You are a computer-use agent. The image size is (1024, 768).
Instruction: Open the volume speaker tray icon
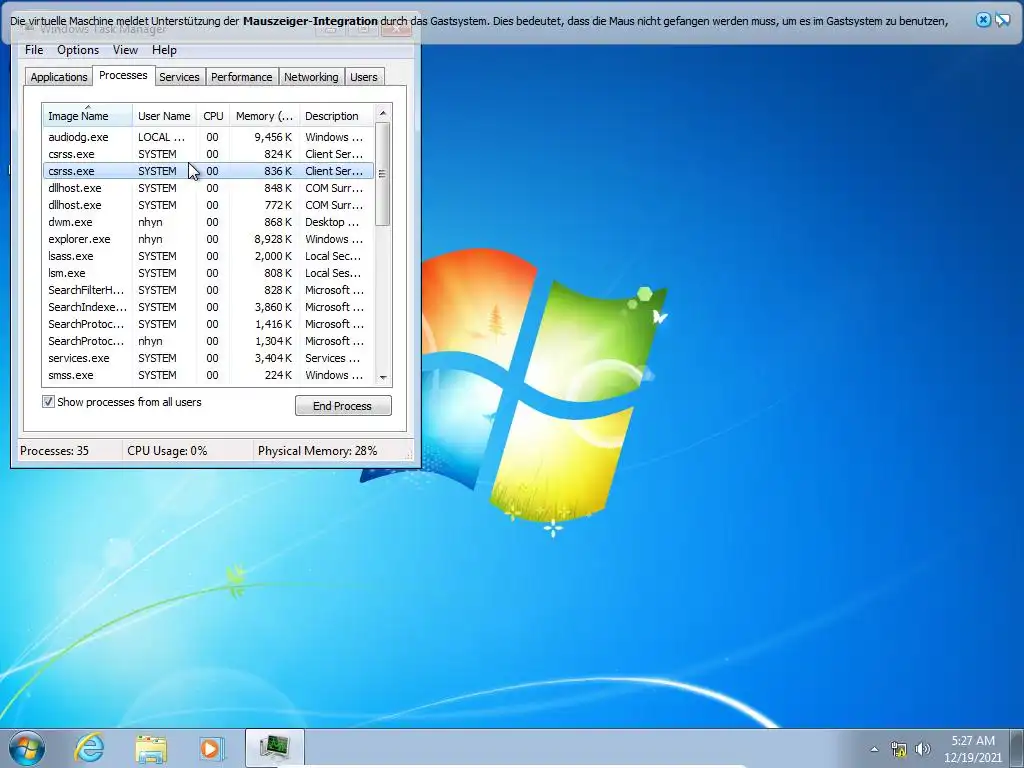tap(922, 749)
